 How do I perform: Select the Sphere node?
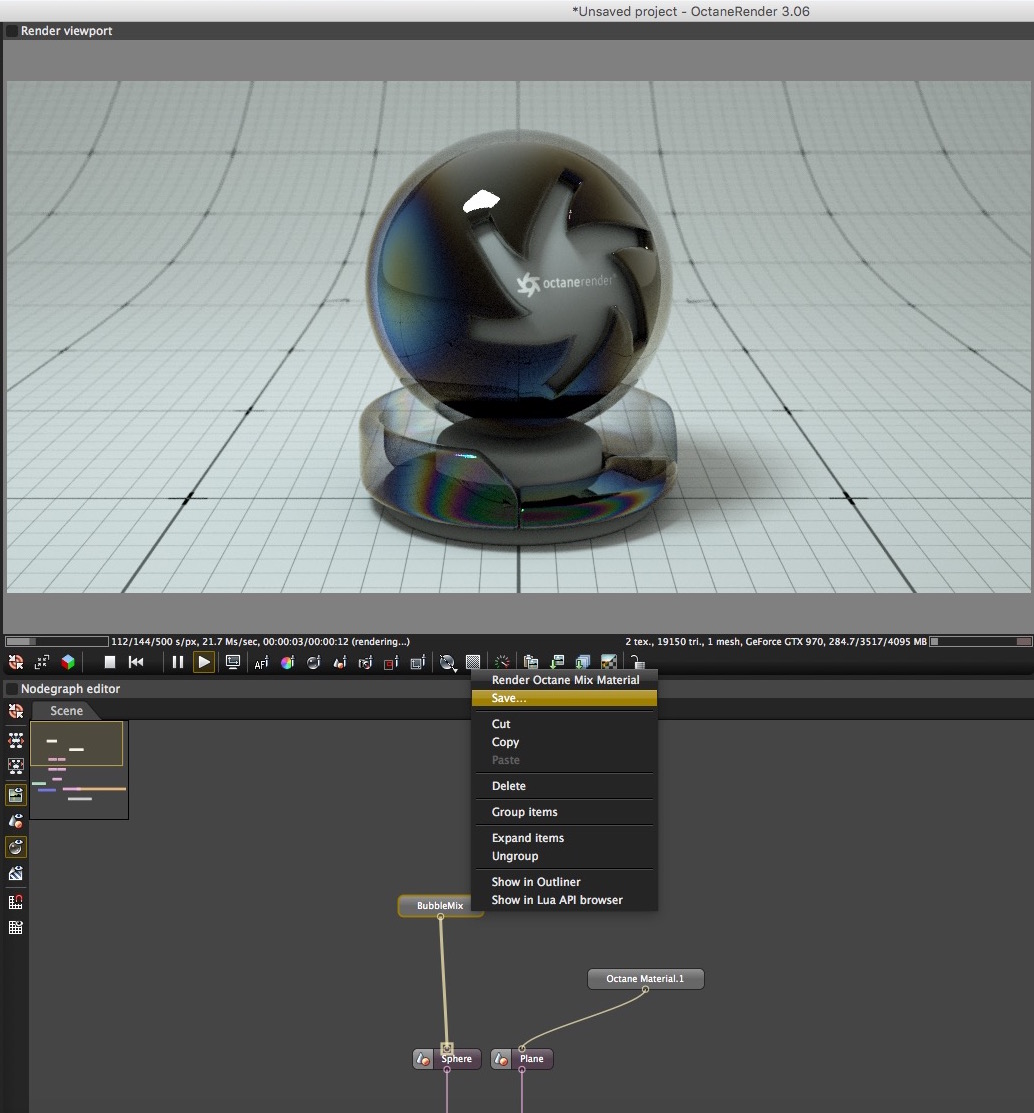(456, 1059)
